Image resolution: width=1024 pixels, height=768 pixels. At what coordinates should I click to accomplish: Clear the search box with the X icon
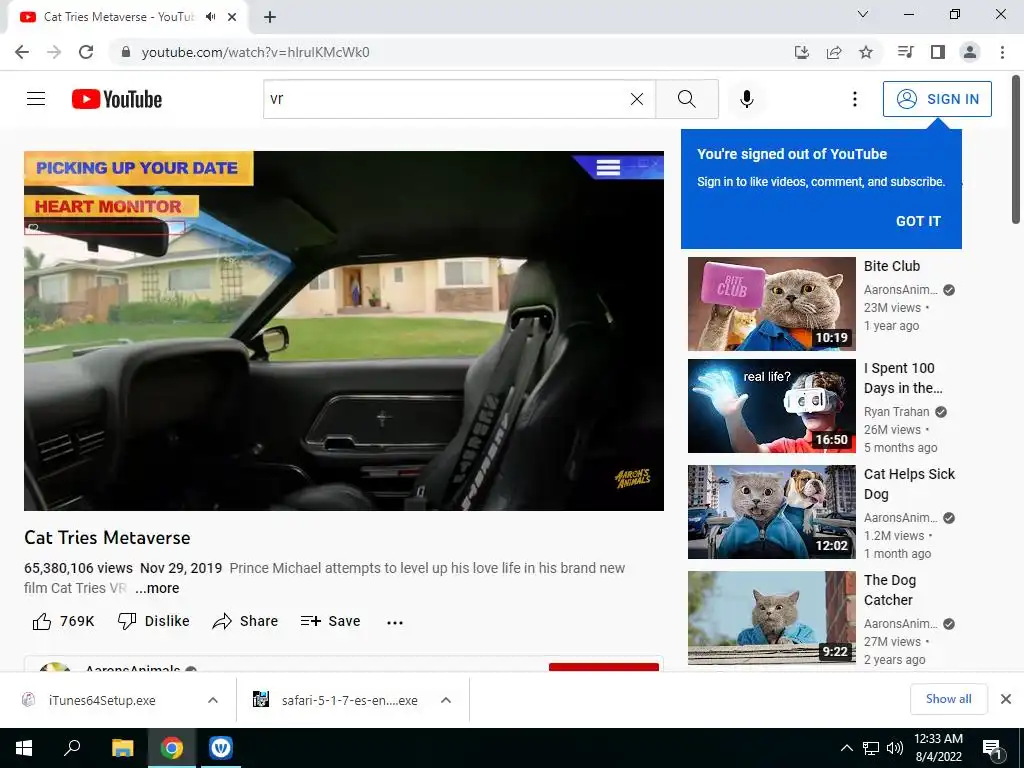637,99
